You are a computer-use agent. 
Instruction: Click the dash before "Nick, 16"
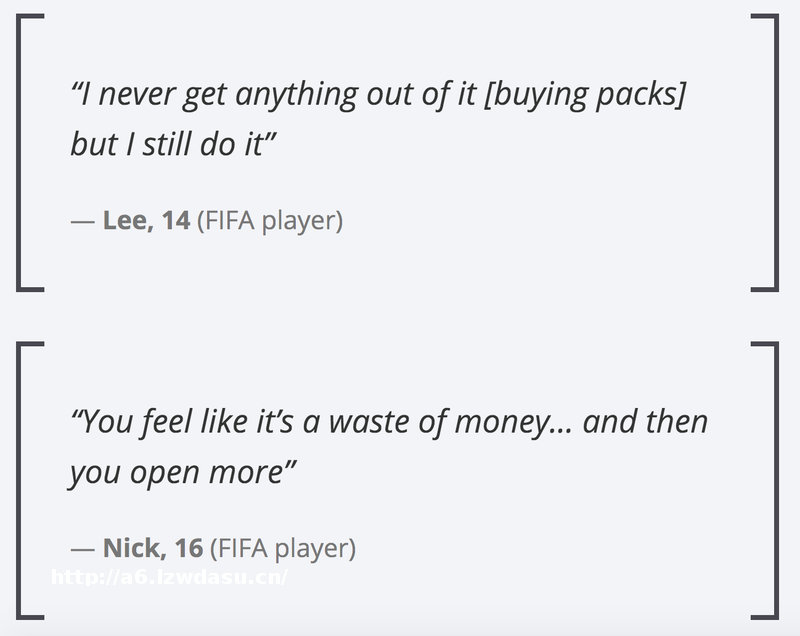(x=81, y=548)
